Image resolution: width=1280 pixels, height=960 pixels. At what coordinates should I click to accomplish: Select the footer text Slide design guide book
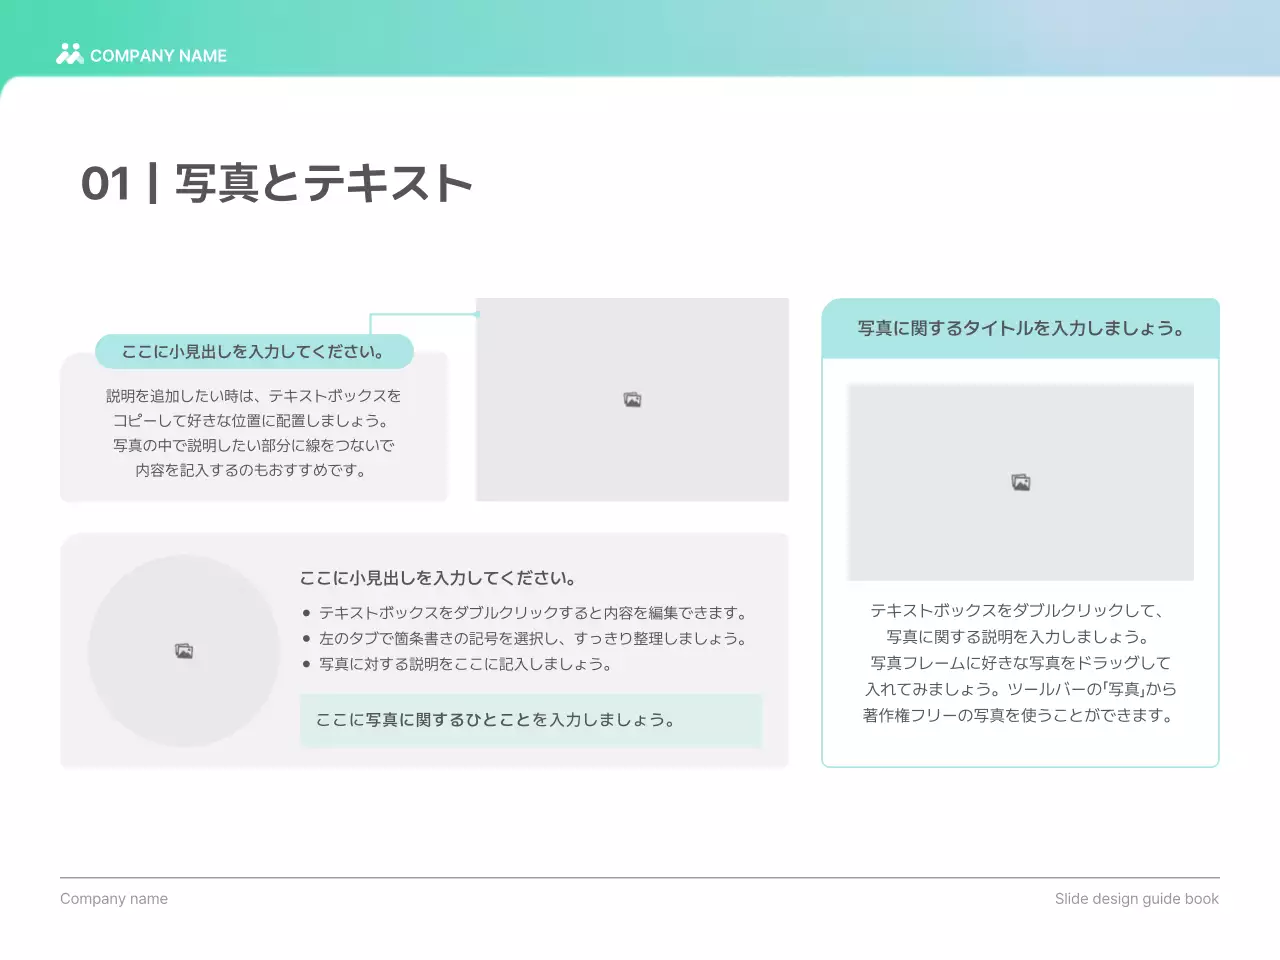pyautogui.click(x=1136, y=899)
